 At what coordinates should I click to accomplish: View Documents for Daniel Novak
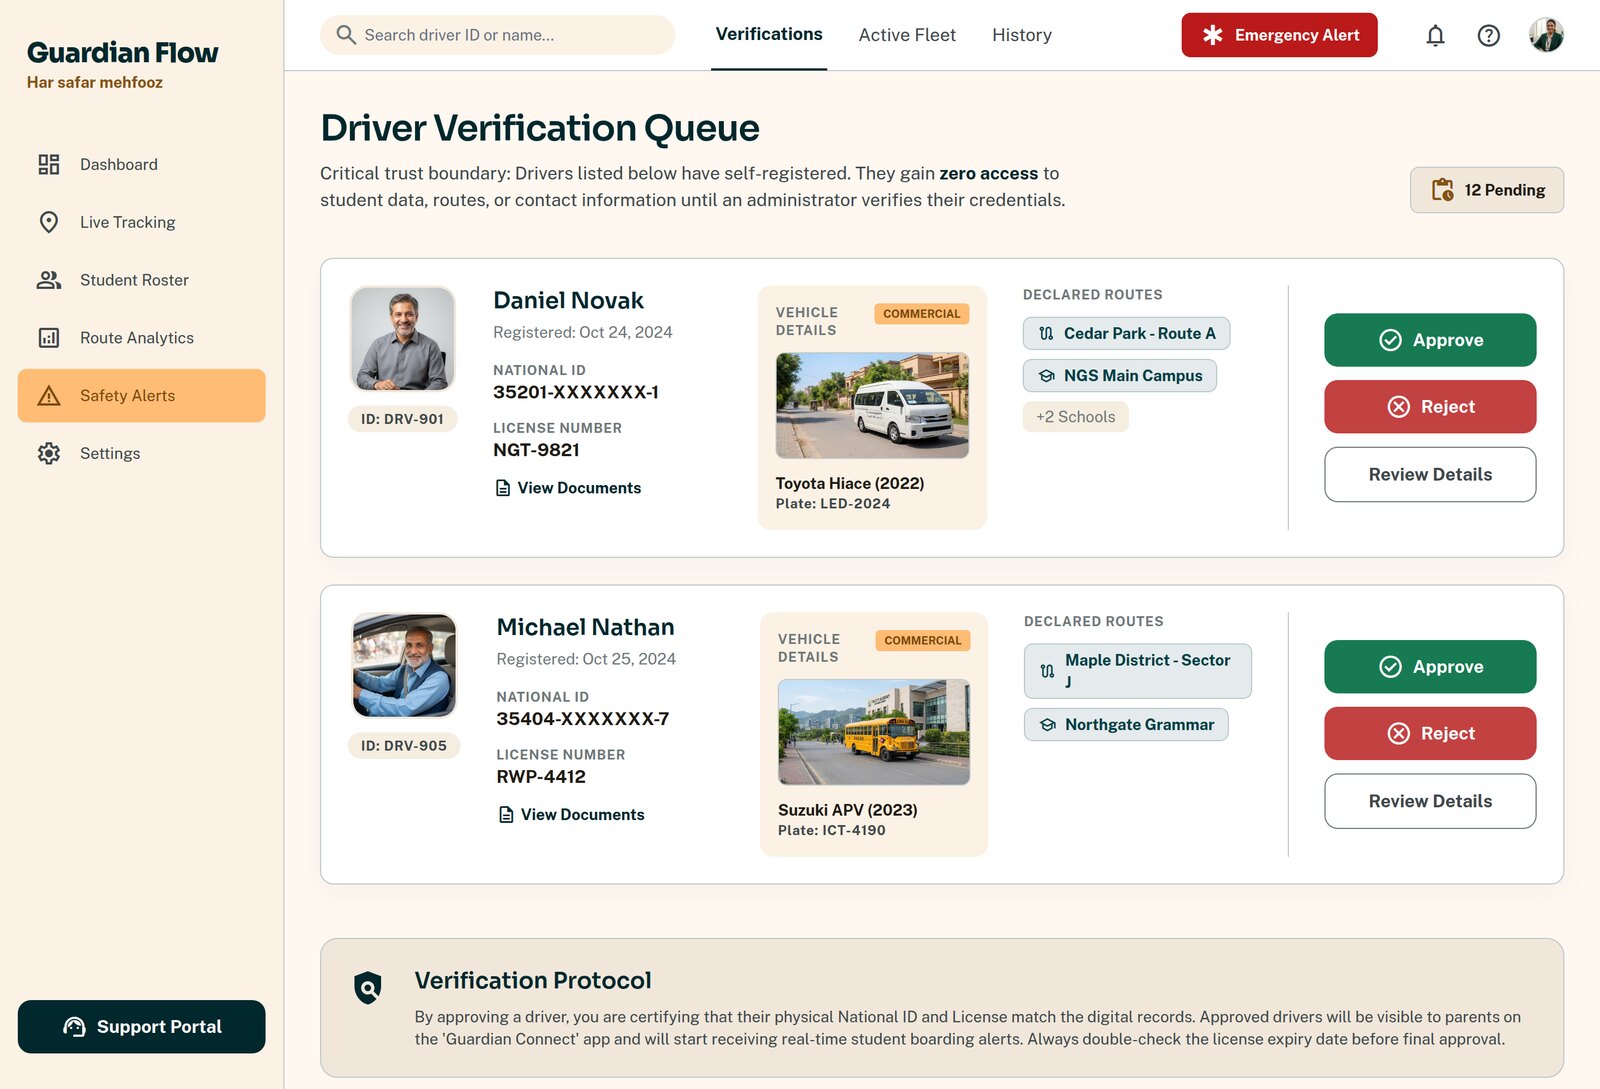[x=568, y=488]
